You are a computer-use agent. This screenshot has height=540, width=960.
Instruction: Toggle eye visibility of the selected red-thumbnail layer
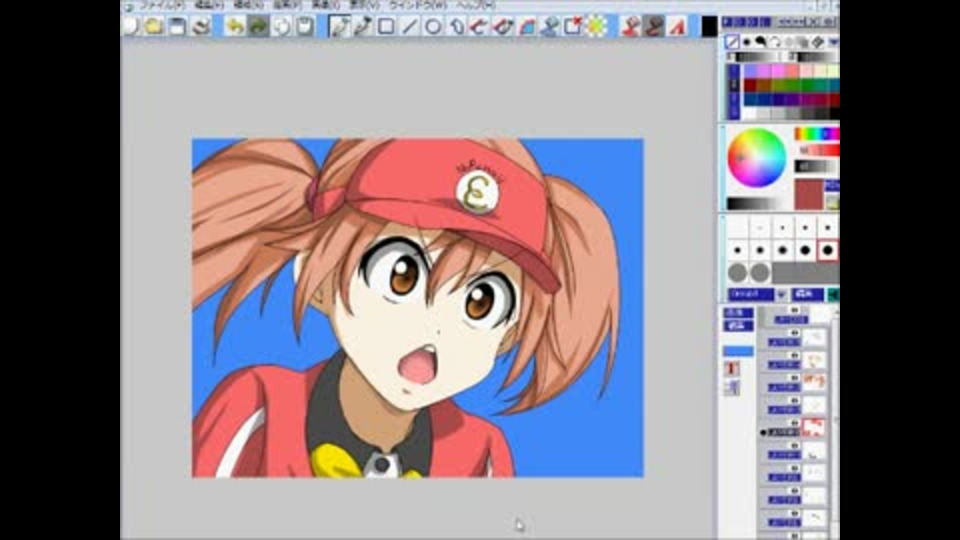(794, 422)
